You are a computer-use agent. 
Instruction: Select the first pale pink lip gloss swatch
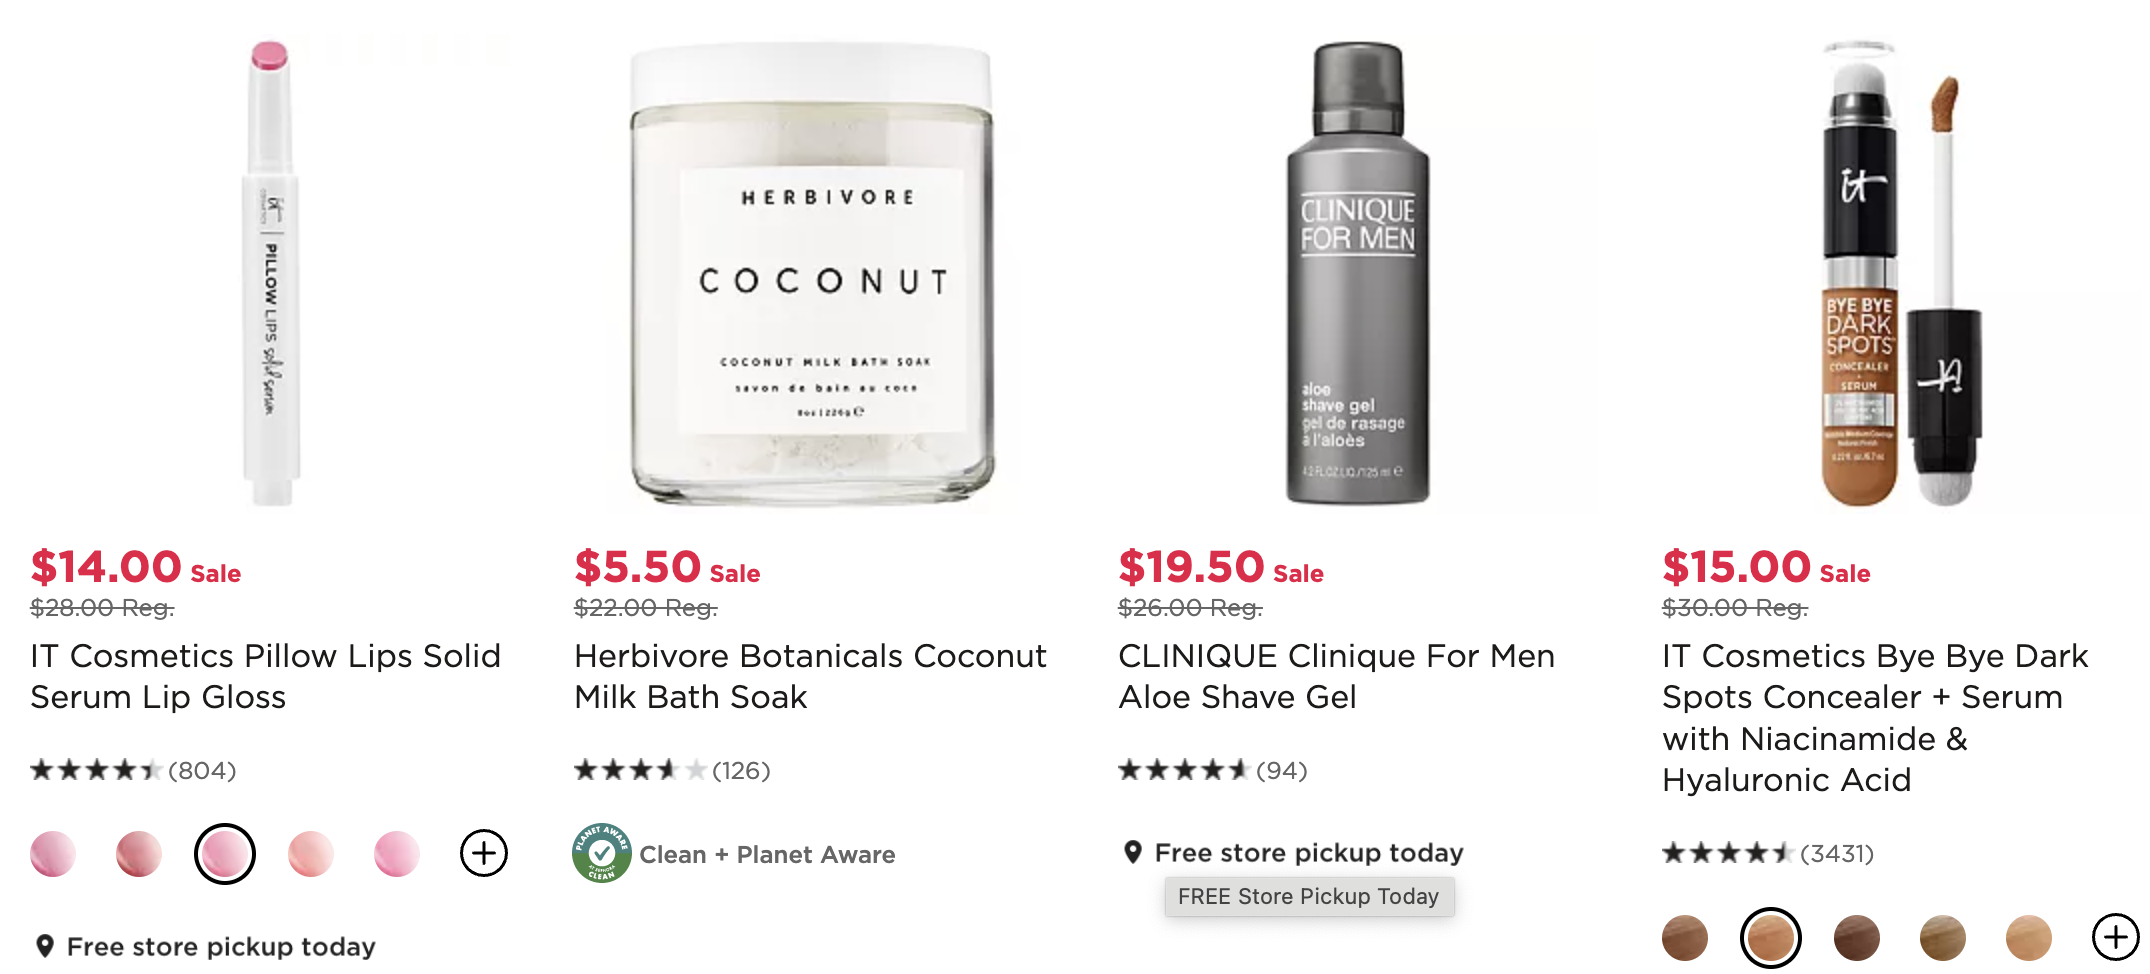point(53,854)
